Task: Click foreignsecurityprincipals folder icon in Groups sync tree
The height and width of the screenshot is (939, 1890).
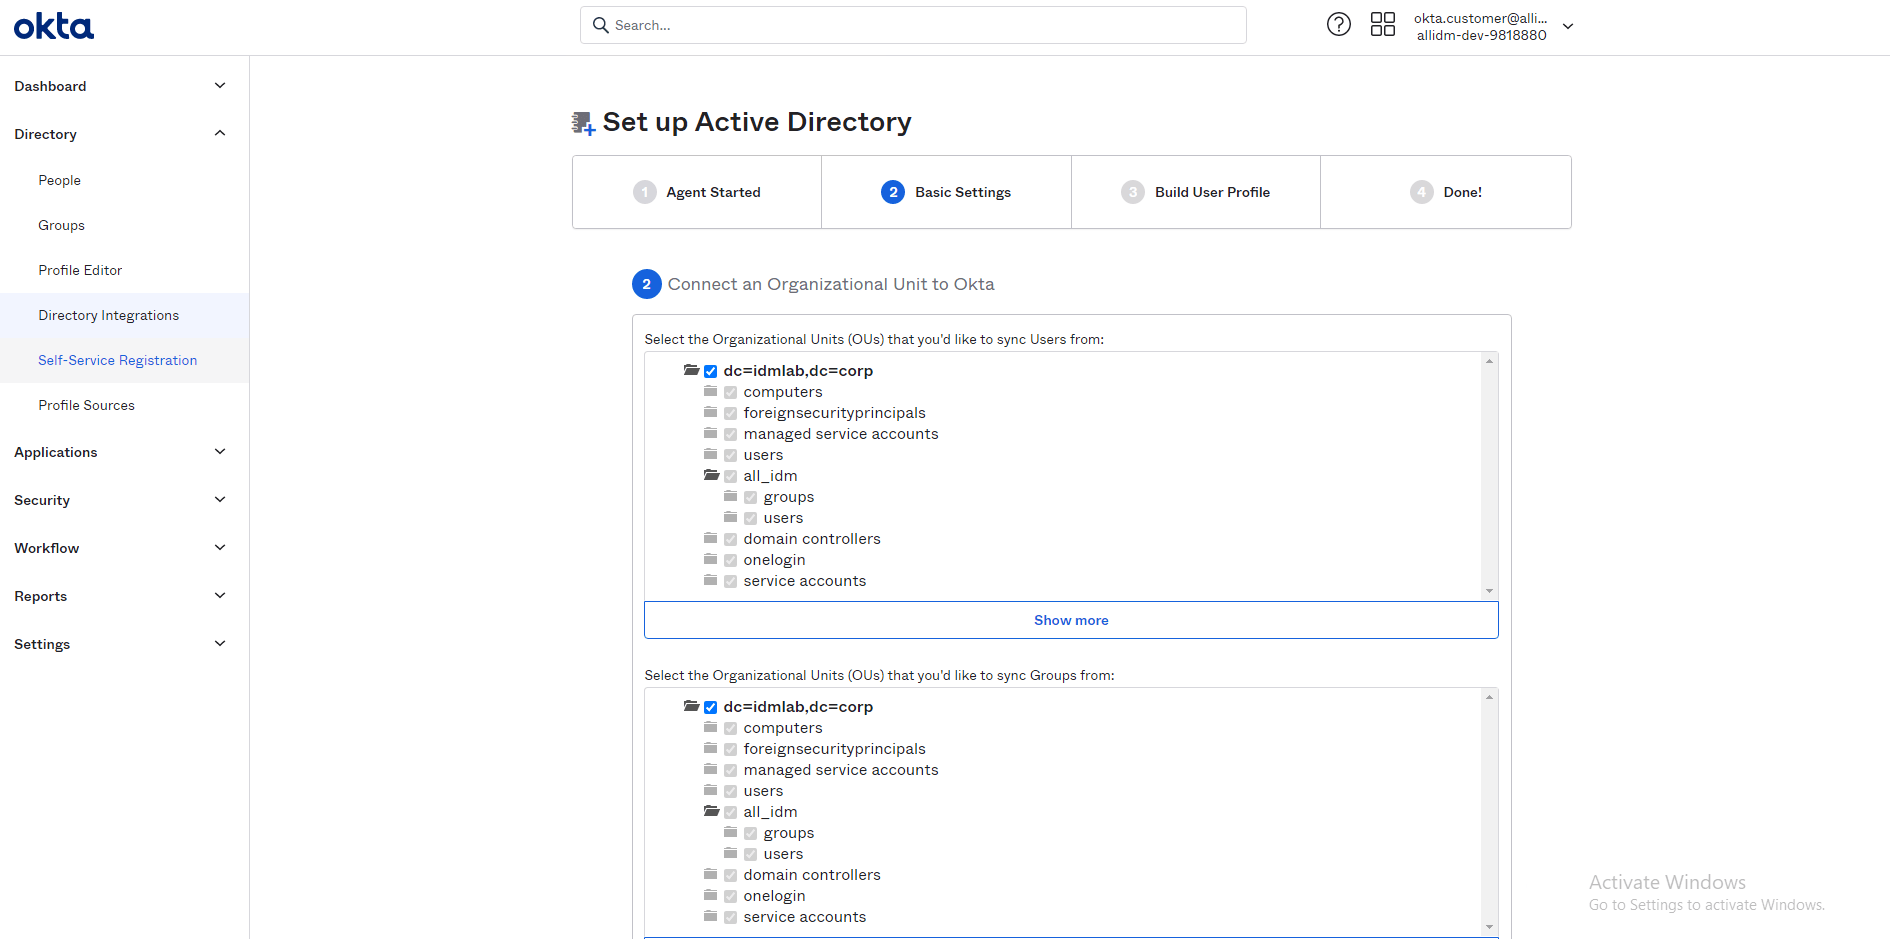Action: click(x=710, y=748)
